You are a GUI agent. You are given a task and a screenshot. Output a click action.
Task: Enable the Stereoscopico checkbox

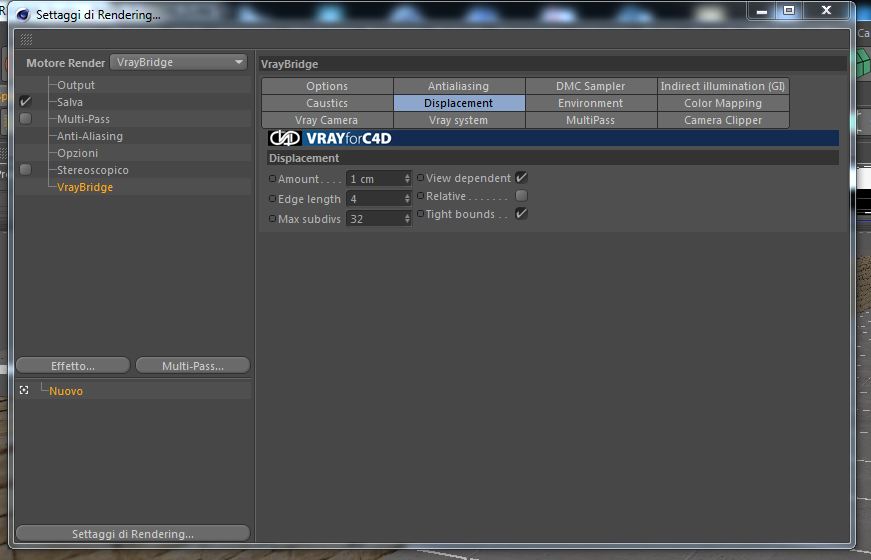tap(25, 169)
